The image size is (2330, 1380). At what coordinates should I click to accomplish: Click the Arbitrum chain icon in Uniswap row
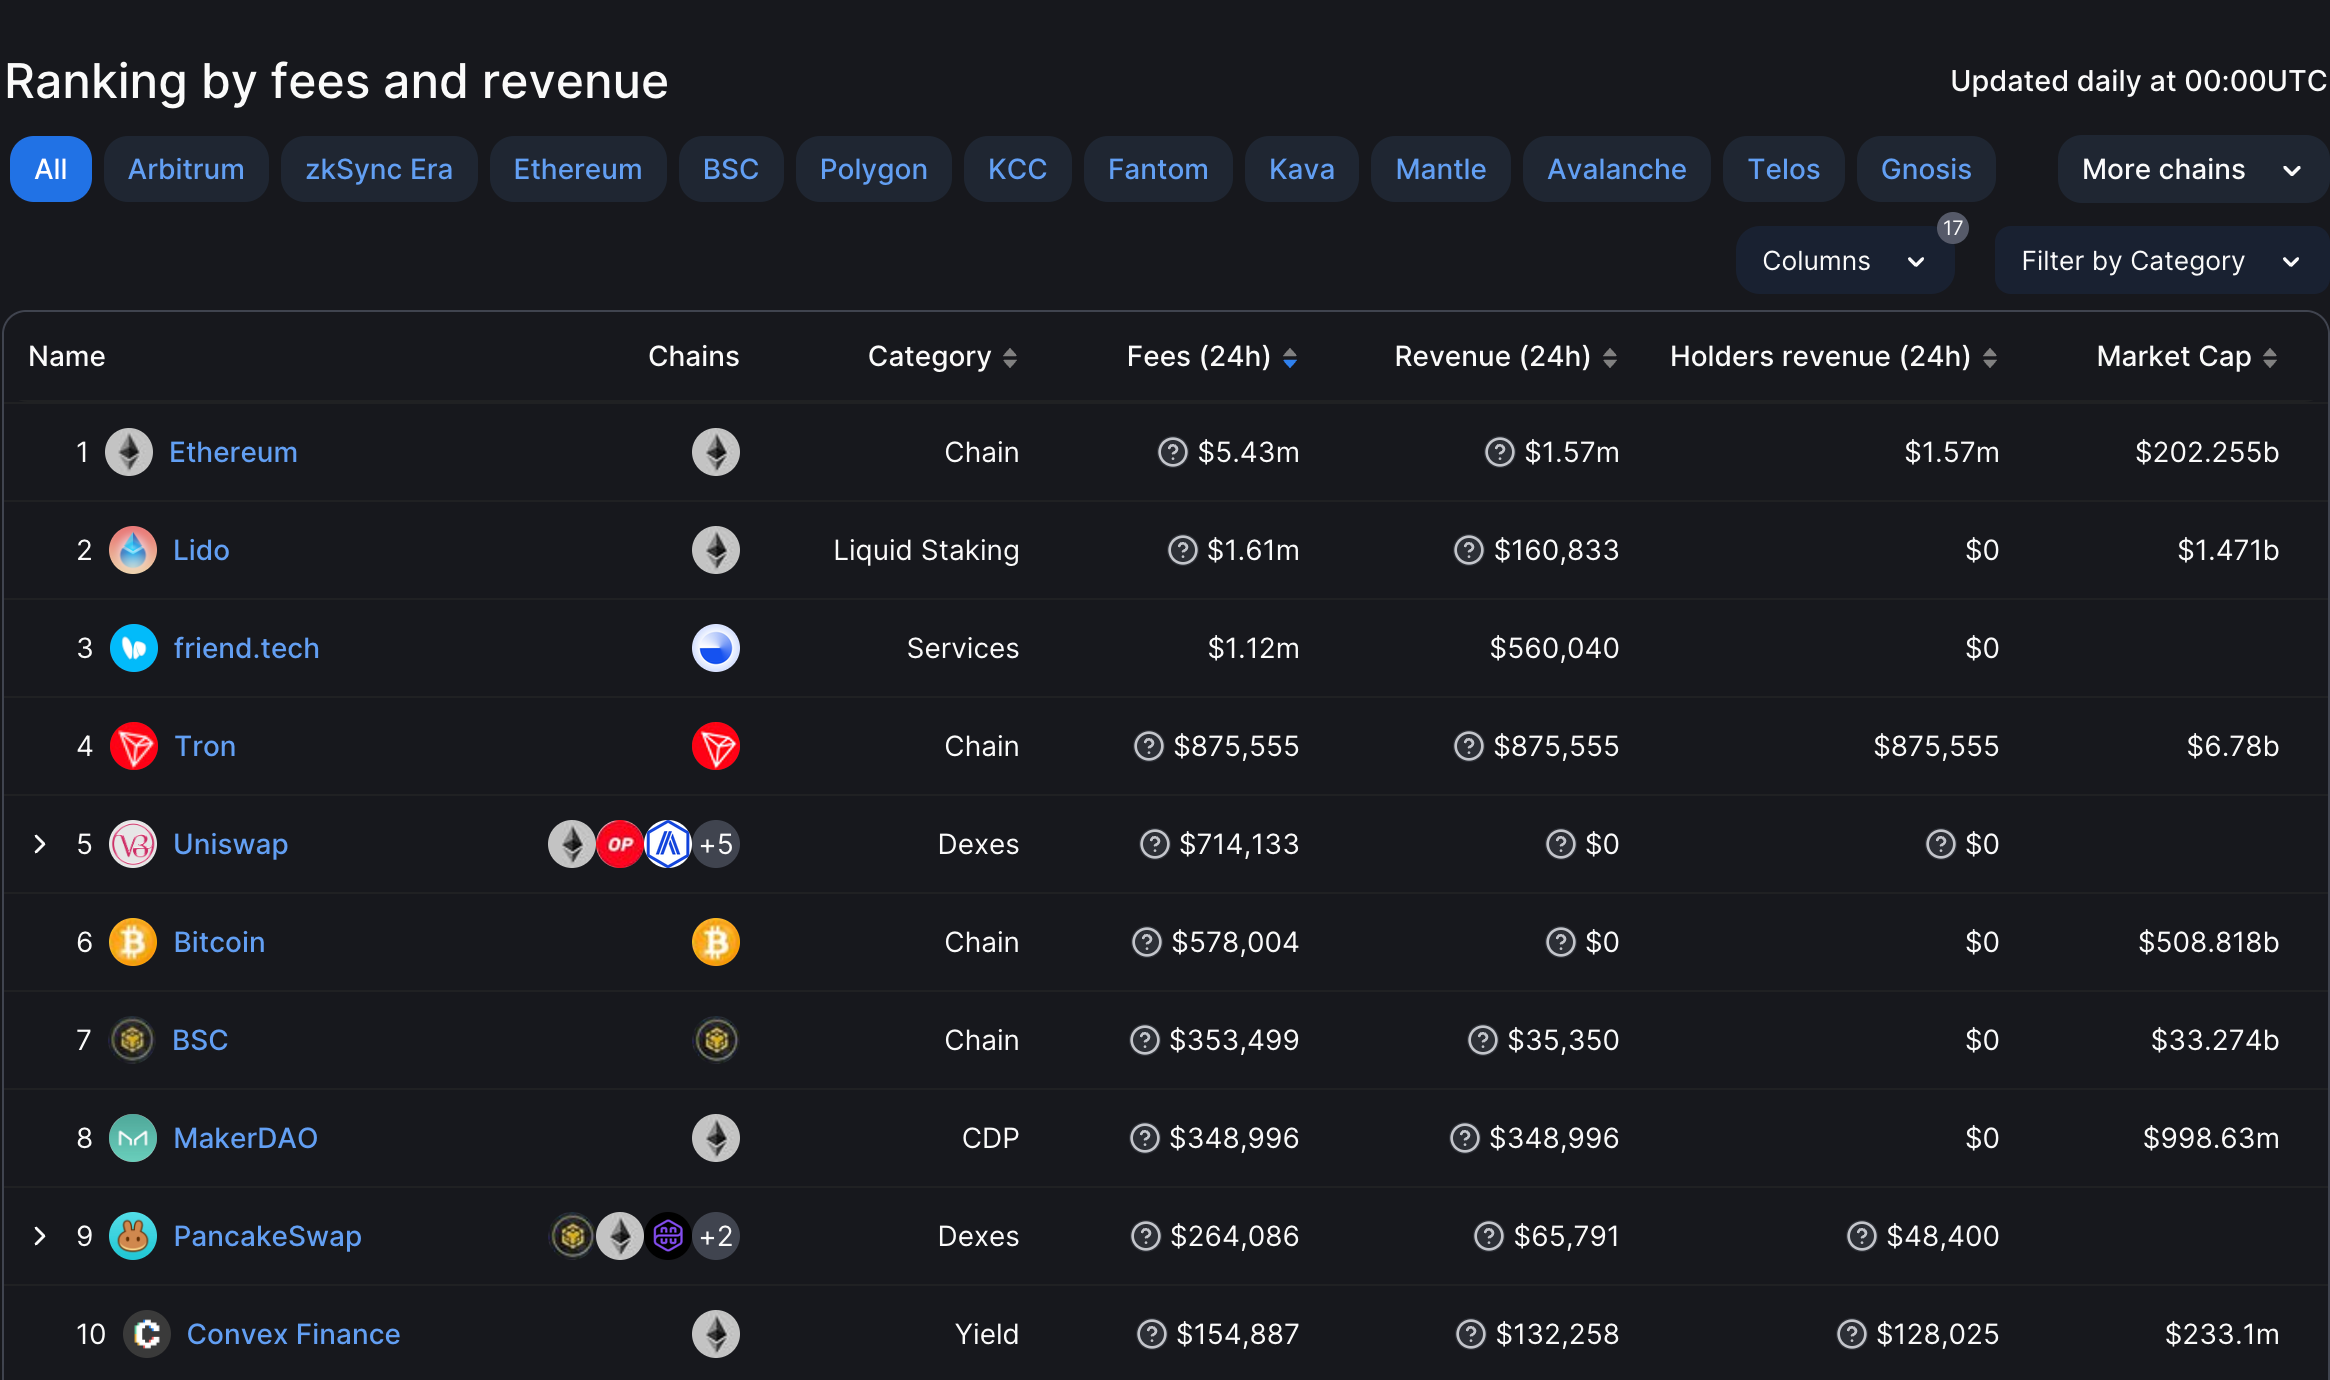tap(668, 844)
